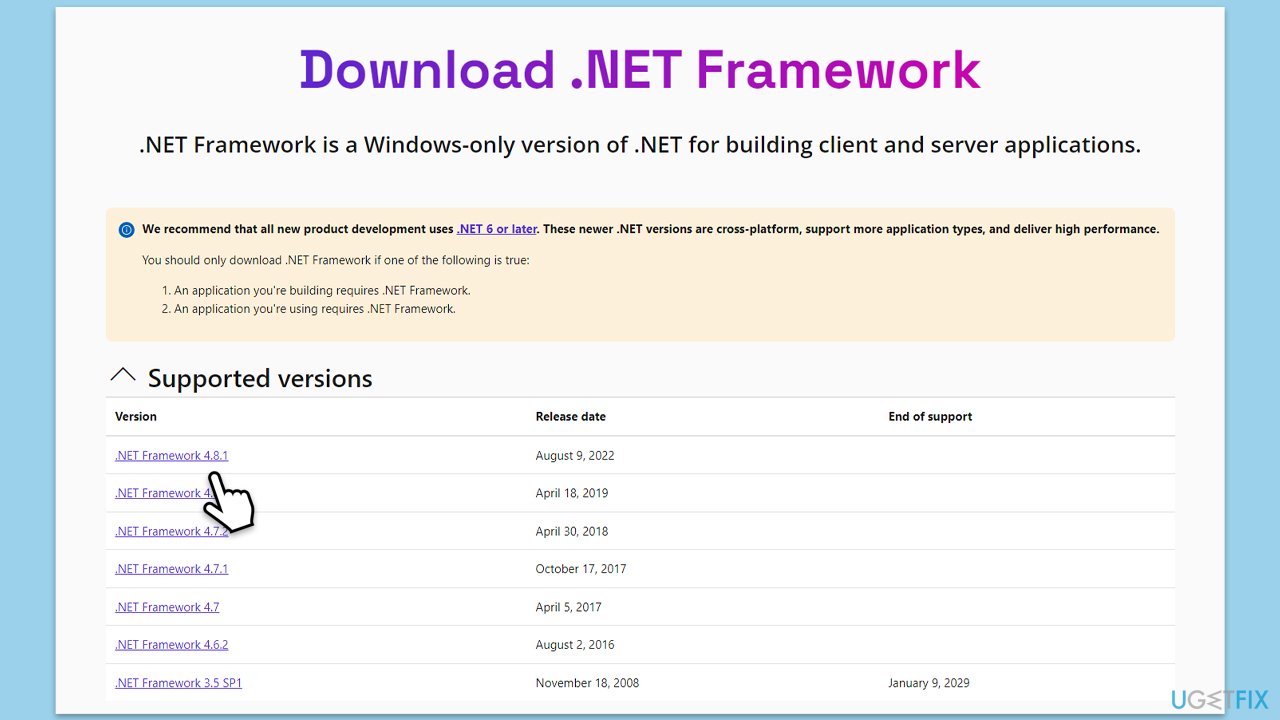Click the Version column header

pyautogui.click(x=136, y=417)
